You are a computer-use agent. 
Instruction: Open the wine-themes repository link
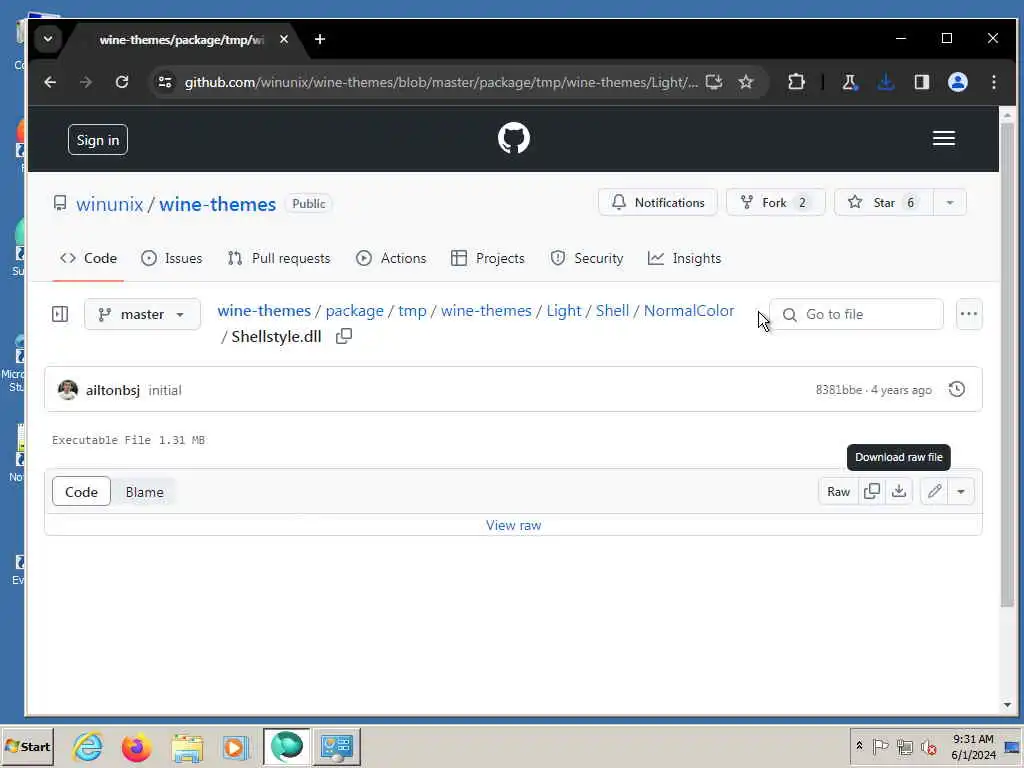(217, 204)
